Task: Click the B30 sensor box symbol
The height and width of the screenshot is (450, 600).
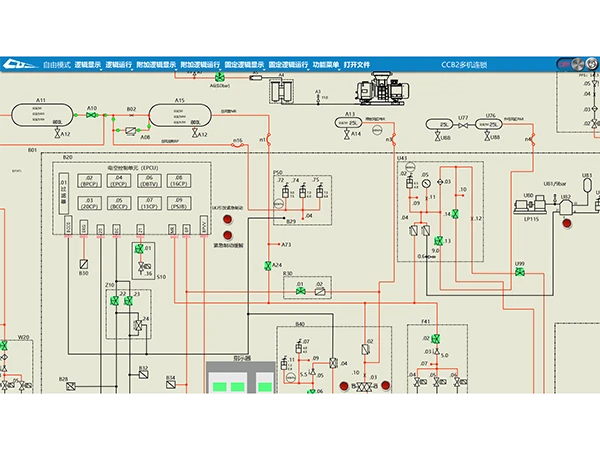Action: point(85,263)
